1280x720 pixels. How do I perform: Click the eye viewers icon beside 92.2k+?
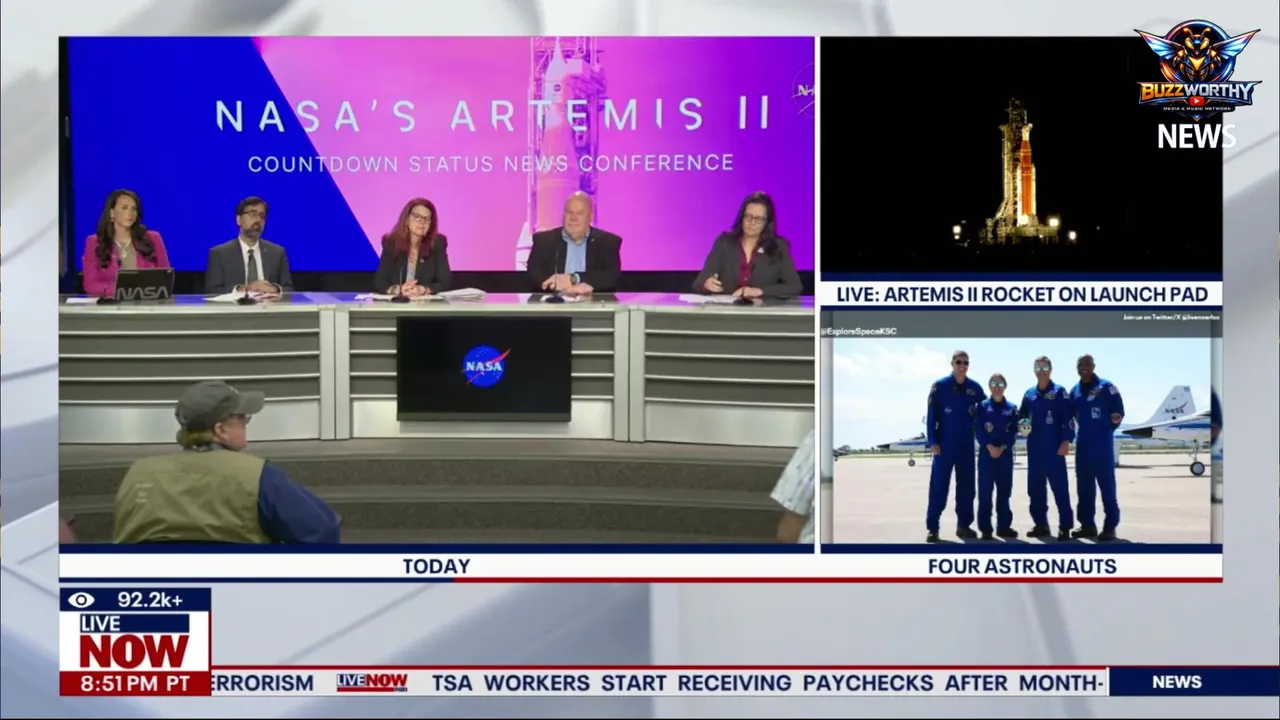(81, 600)
